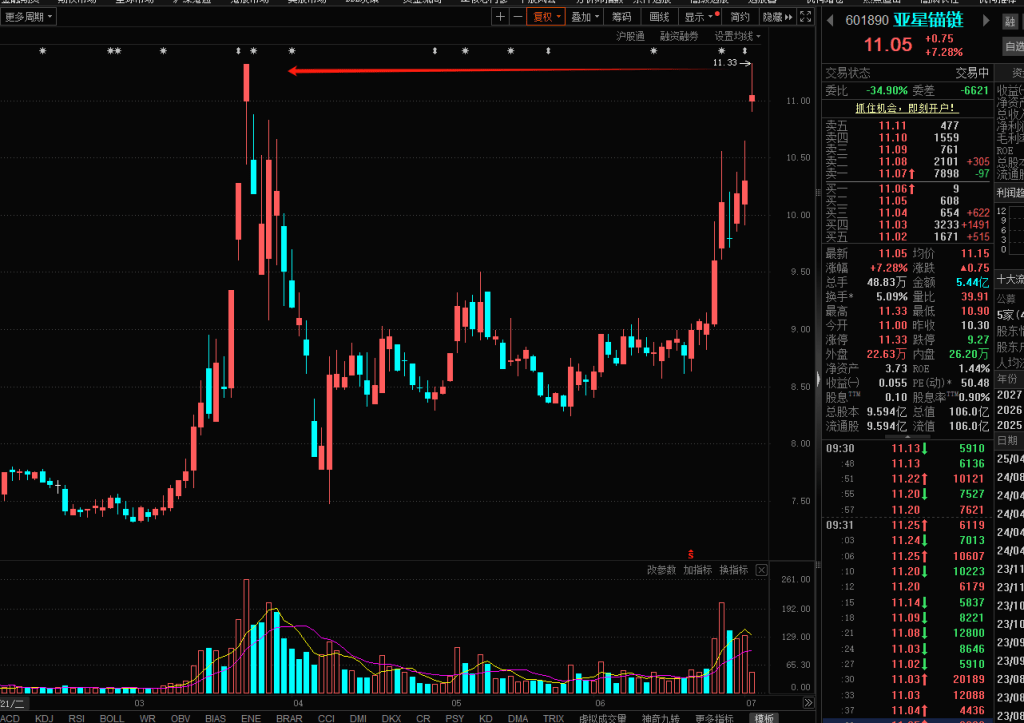Select DKX indicator tab
Viewport: 1024px width, 723px height.
point(391,718)
